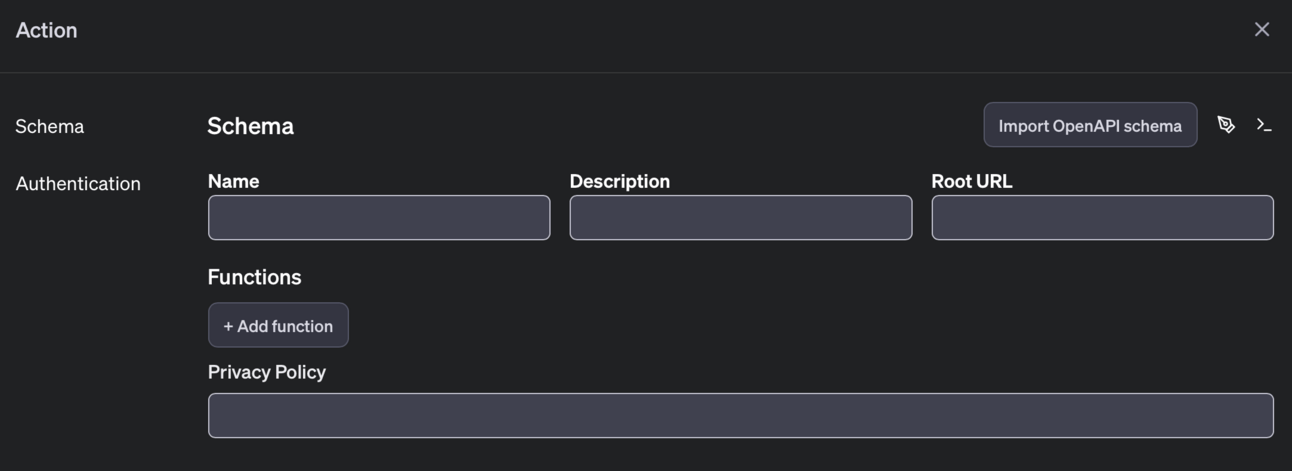Click the + Add function button

pyautogui.click(x=278, y=326)
